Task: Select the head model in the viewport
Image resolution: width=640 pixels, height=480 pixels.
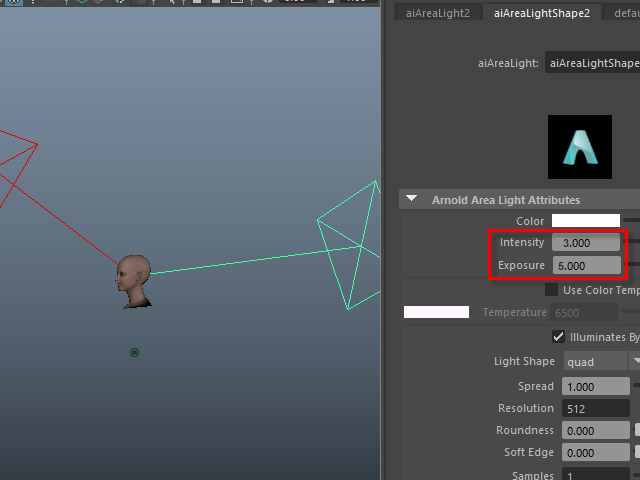Action: click(x=134, y=279)
